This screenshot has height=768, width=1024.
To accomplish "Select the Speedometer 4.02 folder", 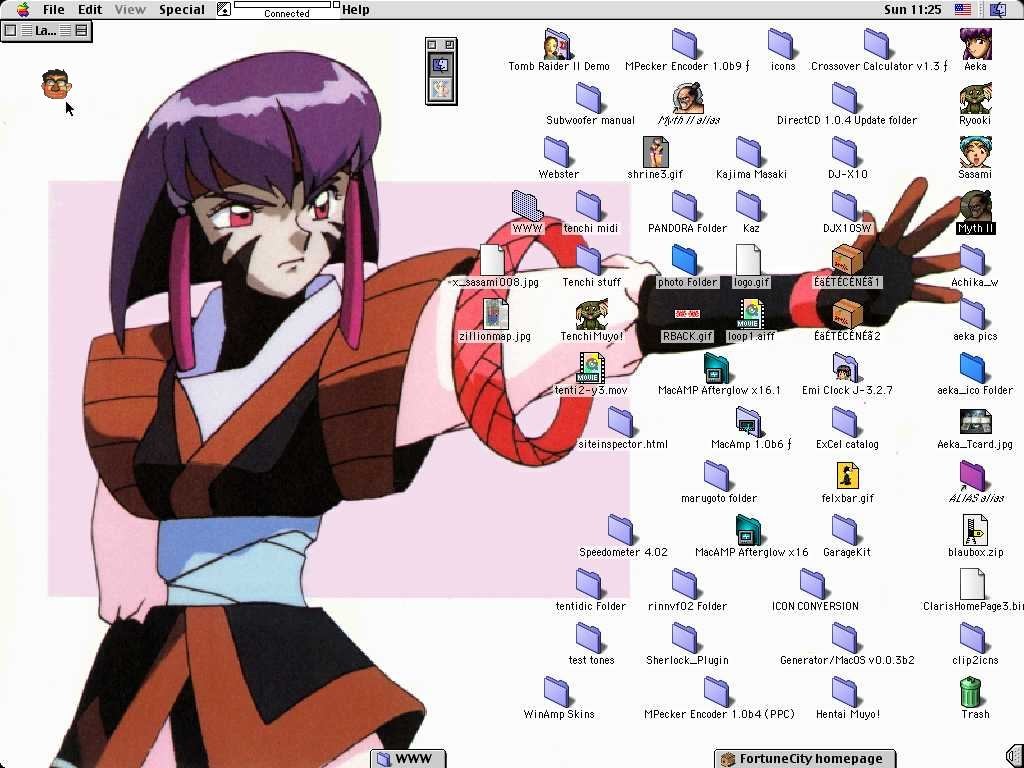I will click(x=621, y=530).
